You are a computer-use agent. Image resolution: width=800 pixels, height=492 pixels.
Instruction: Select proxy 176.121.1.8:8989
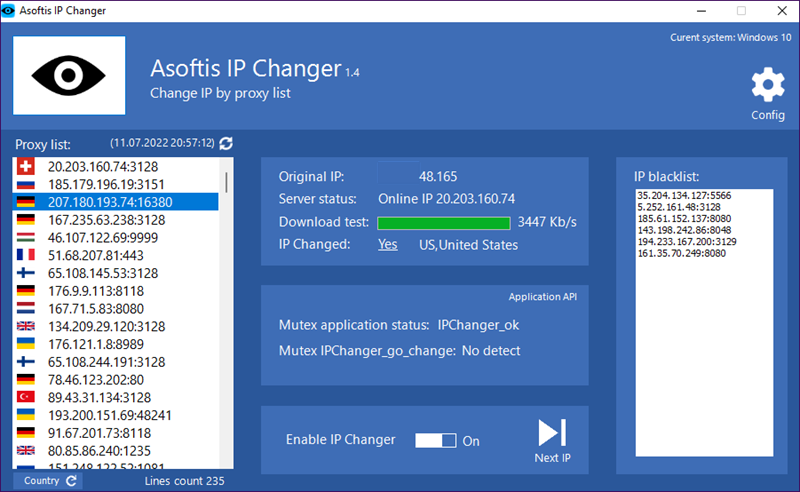click(x=115, y=345)
